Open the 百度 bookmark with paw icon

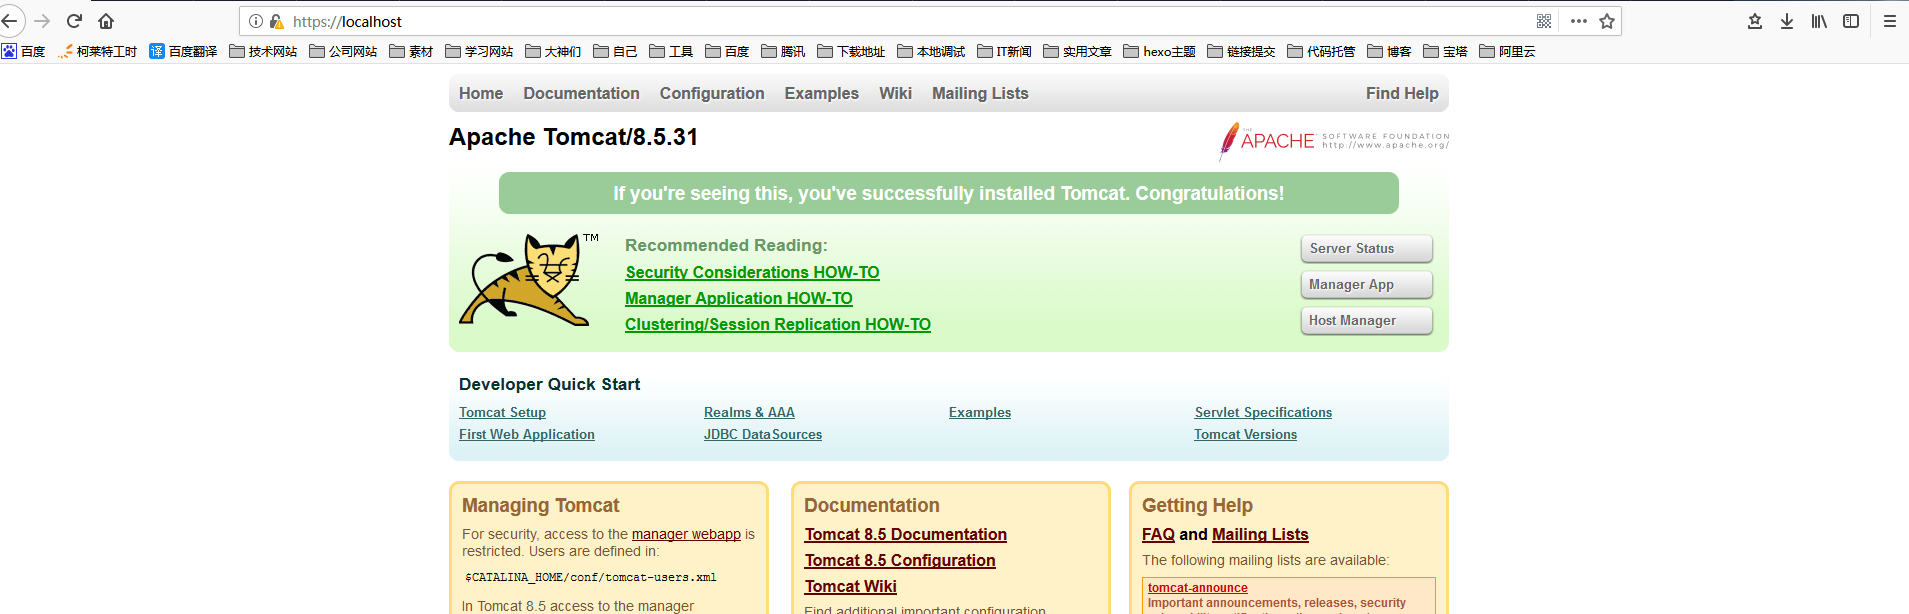(23, 51)
